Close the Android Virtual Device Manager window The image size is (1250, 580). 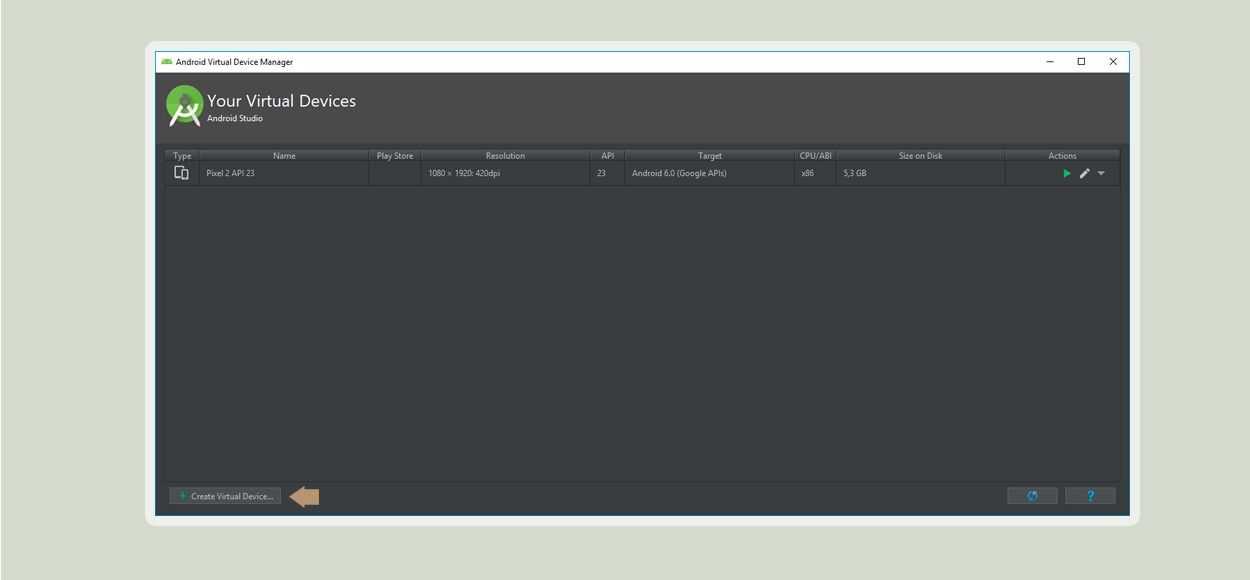click(x=1113, y=62)
